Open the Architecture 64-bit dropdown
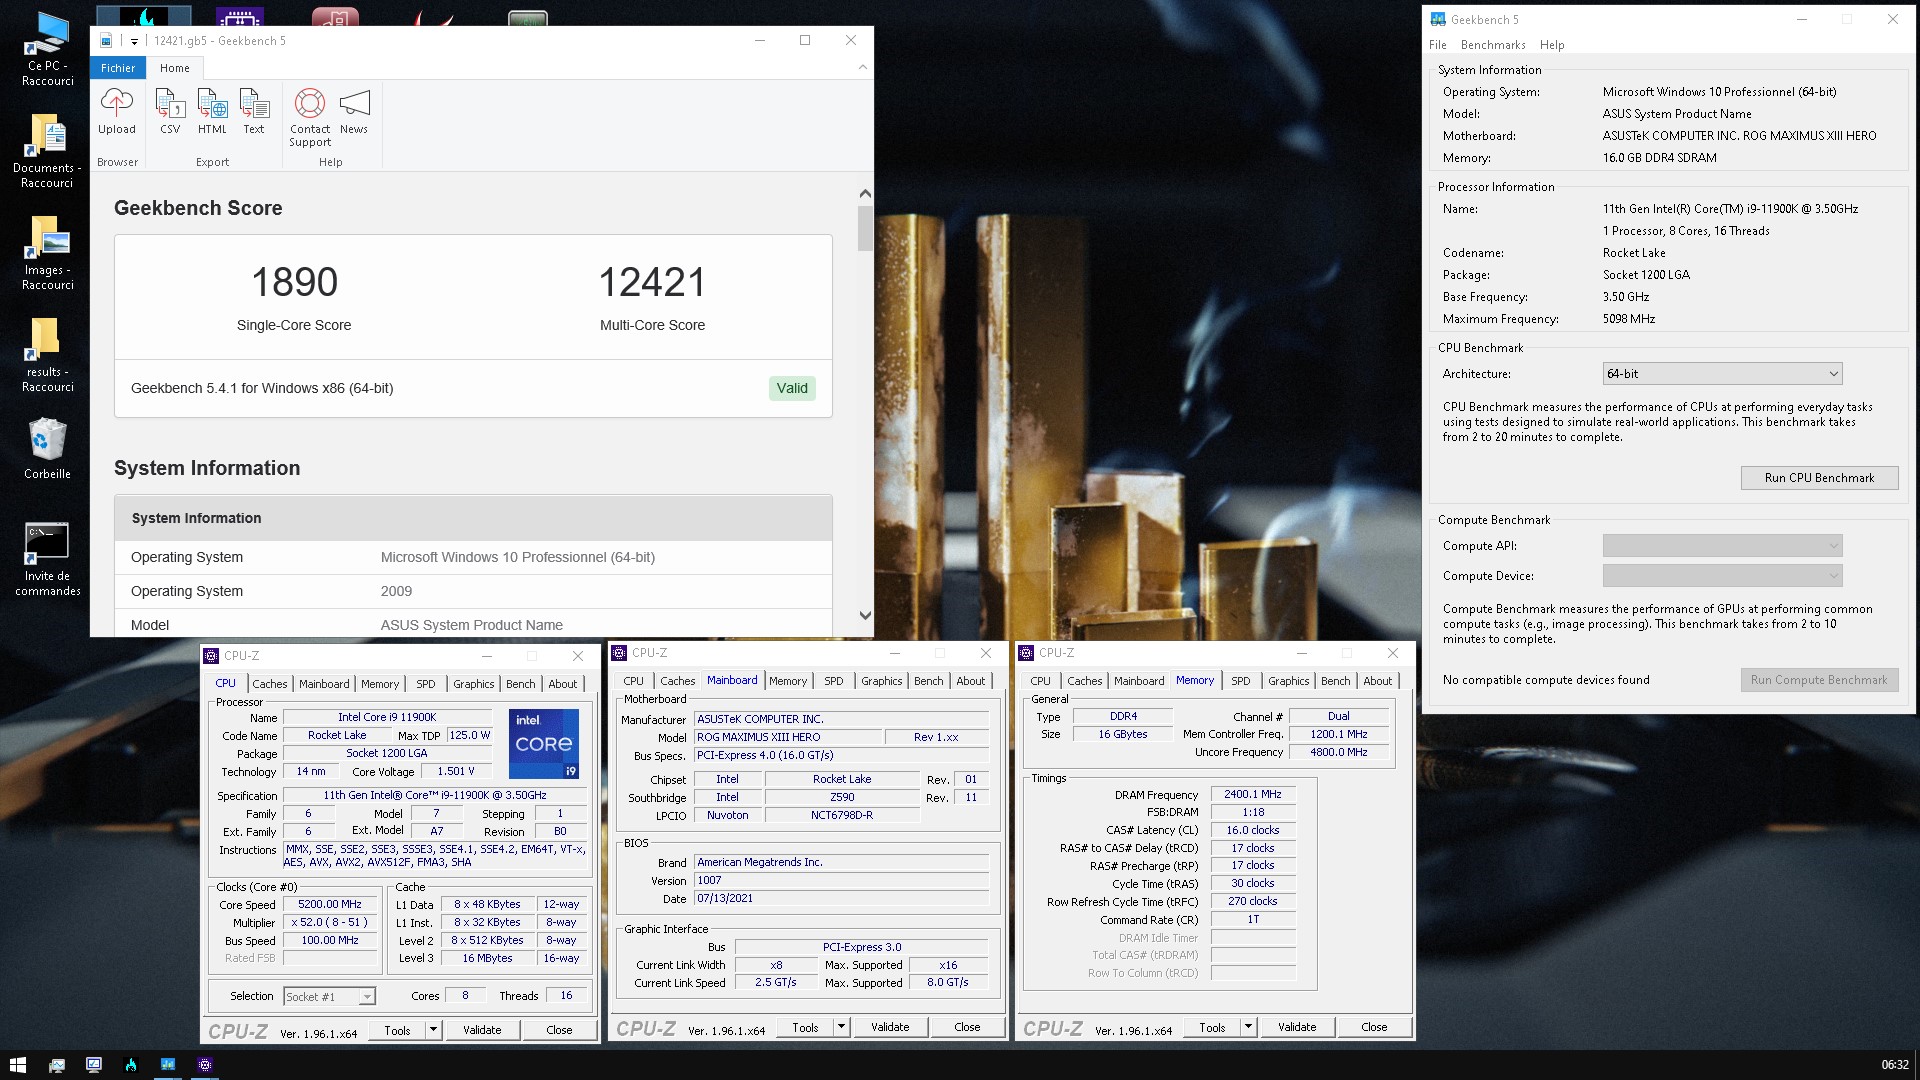Image resolution: width=1920 pixels, height=1080 pixels. pos(1722,374)
